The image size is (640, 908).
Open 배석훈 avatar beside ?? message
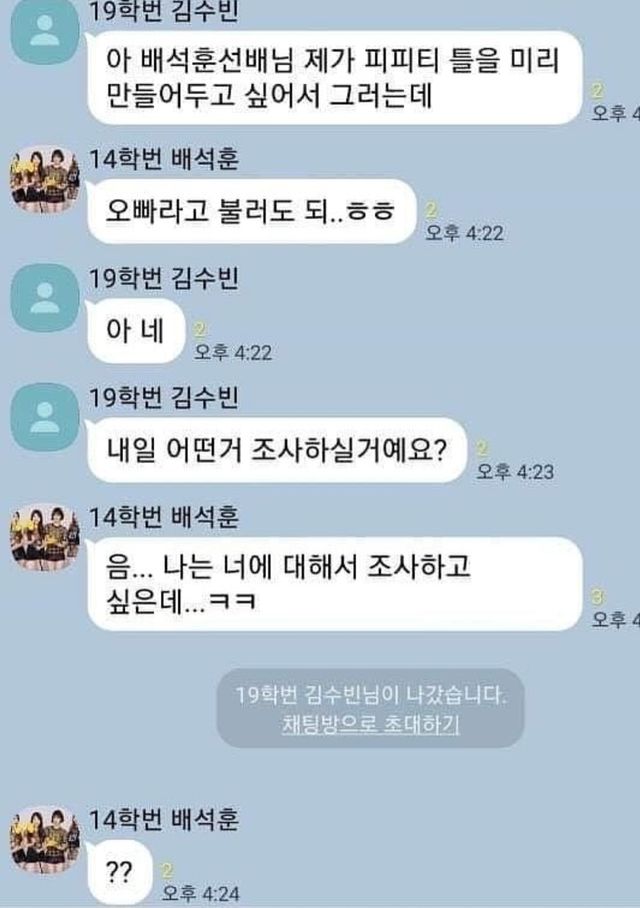click(45, 839)
